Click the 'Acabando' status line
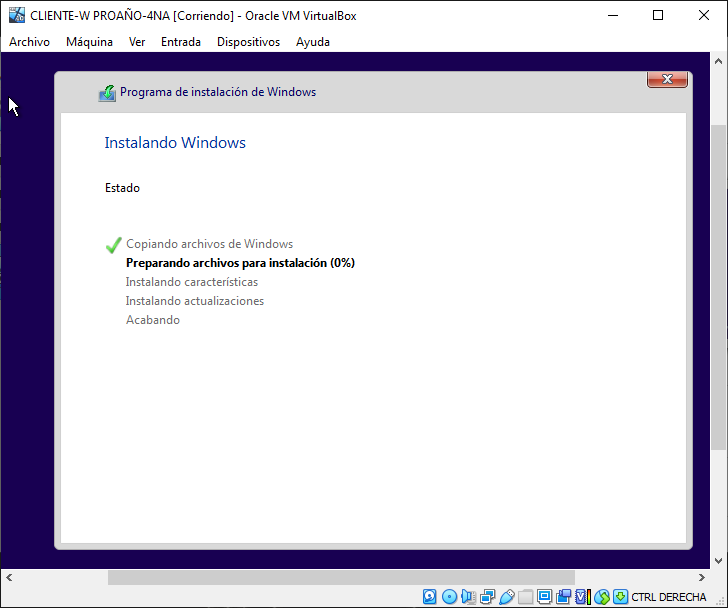The image size is (728, 608). point(153,320)
